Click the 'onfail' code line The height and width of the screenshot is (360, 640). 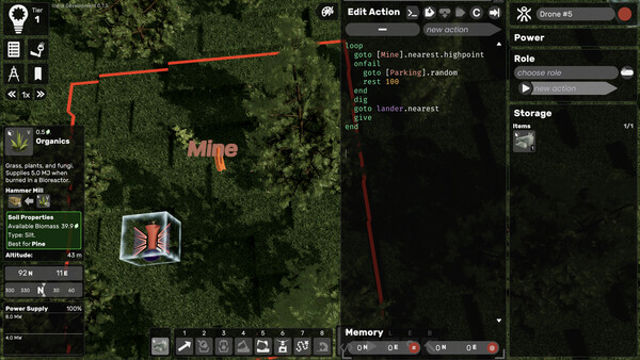[x=367, y=64]
